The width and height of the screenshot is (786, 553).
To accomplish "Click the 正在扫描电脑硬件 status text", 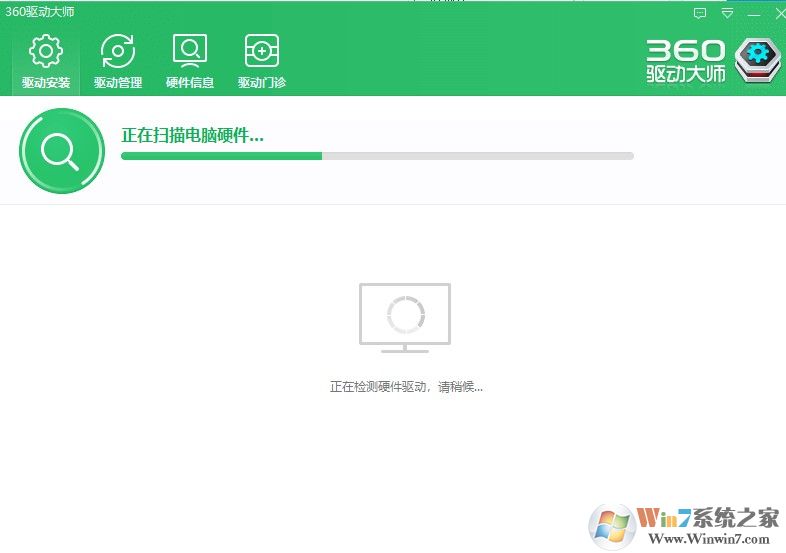I will (x=192, y=135).
